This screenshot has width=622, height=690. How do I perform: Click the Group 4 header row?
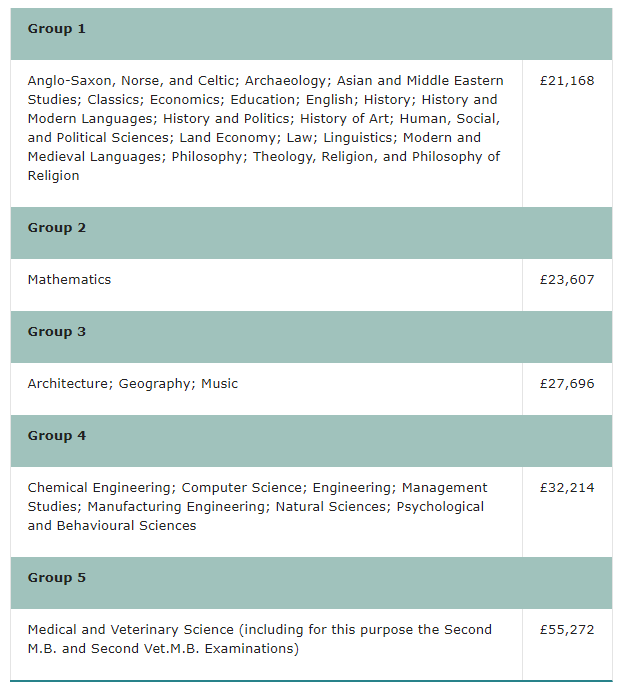(x=311, y=440)
